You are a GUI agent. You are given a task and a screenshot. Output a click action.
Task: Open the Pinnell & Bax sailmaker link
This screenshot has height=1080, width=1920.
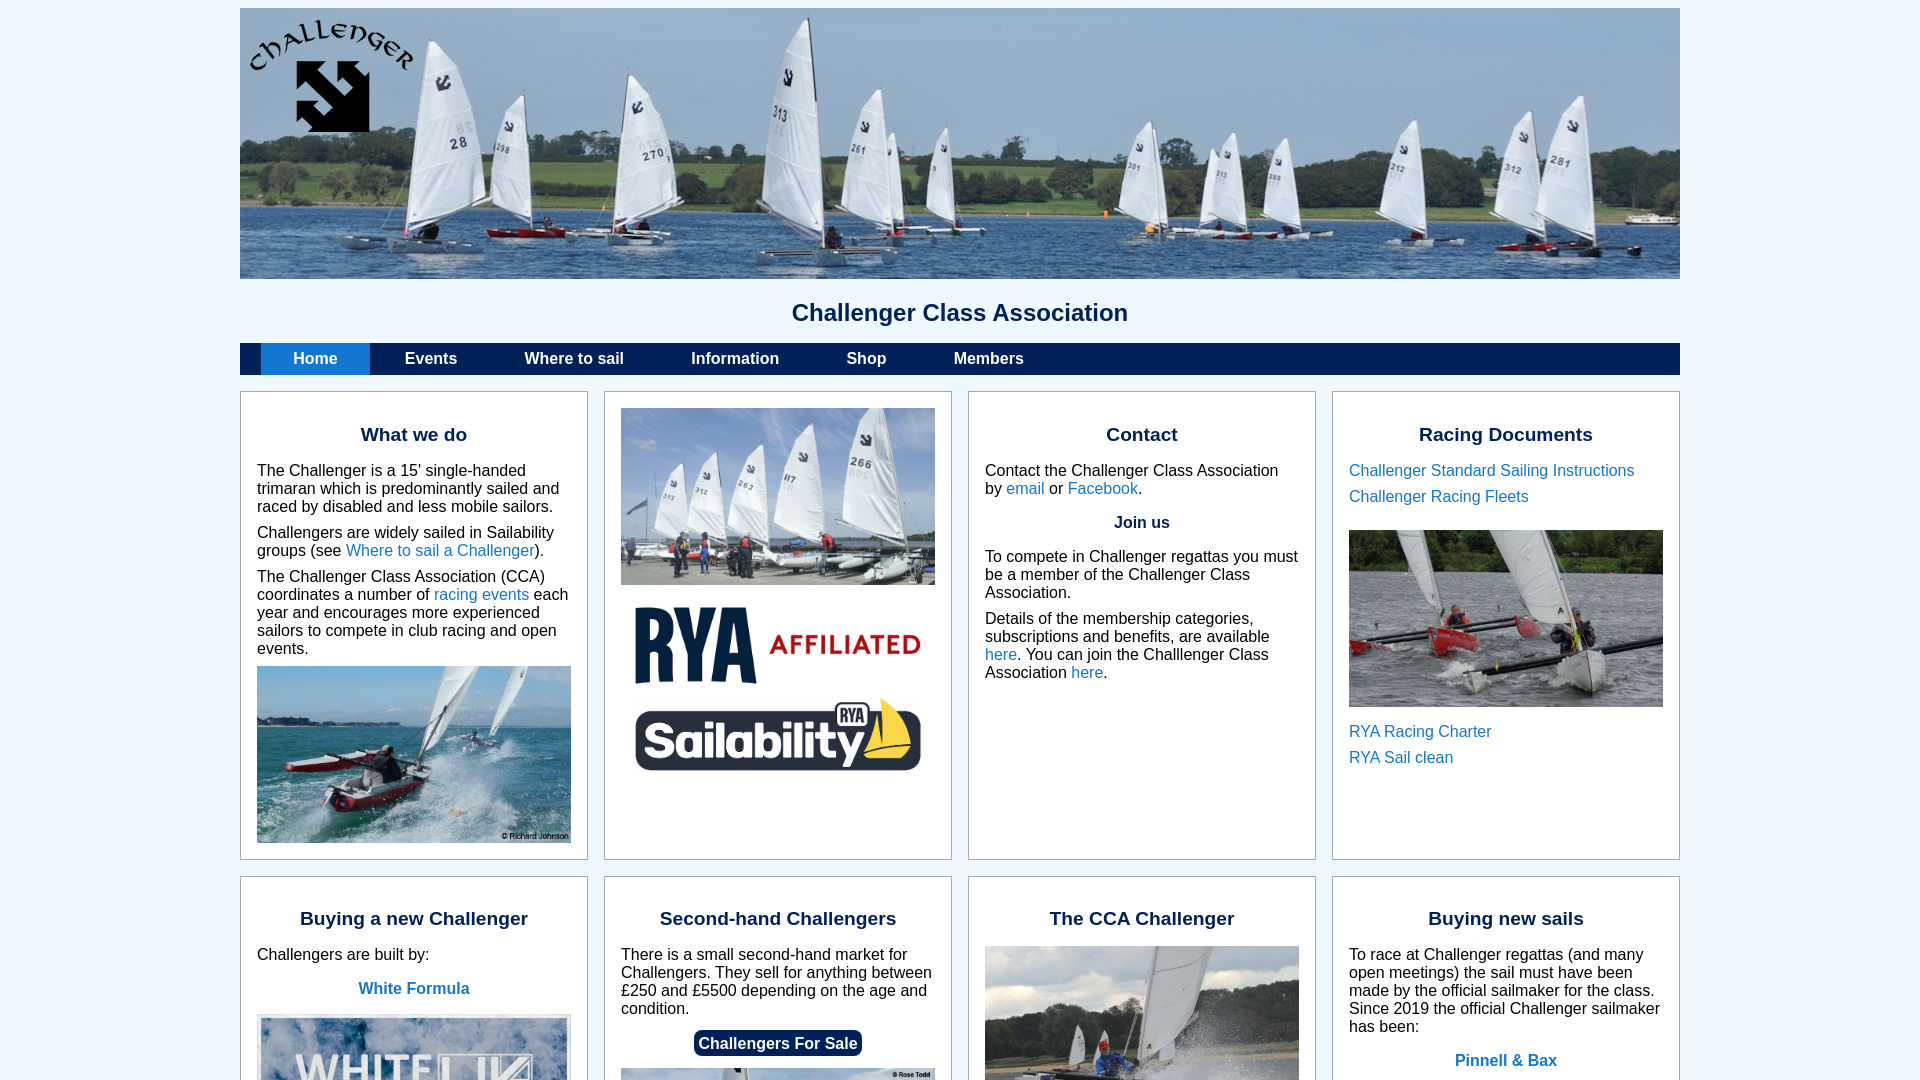click(x=1506, y=1061)
